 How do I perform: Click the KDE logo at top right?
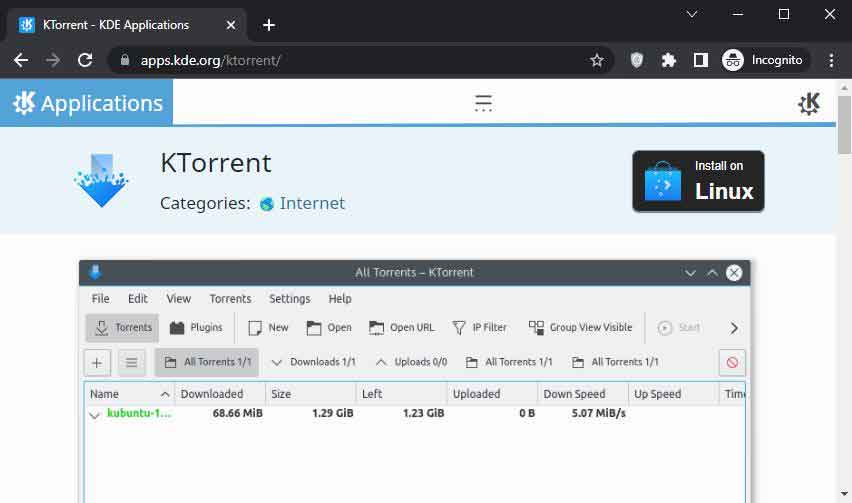(x=809, y=103)
